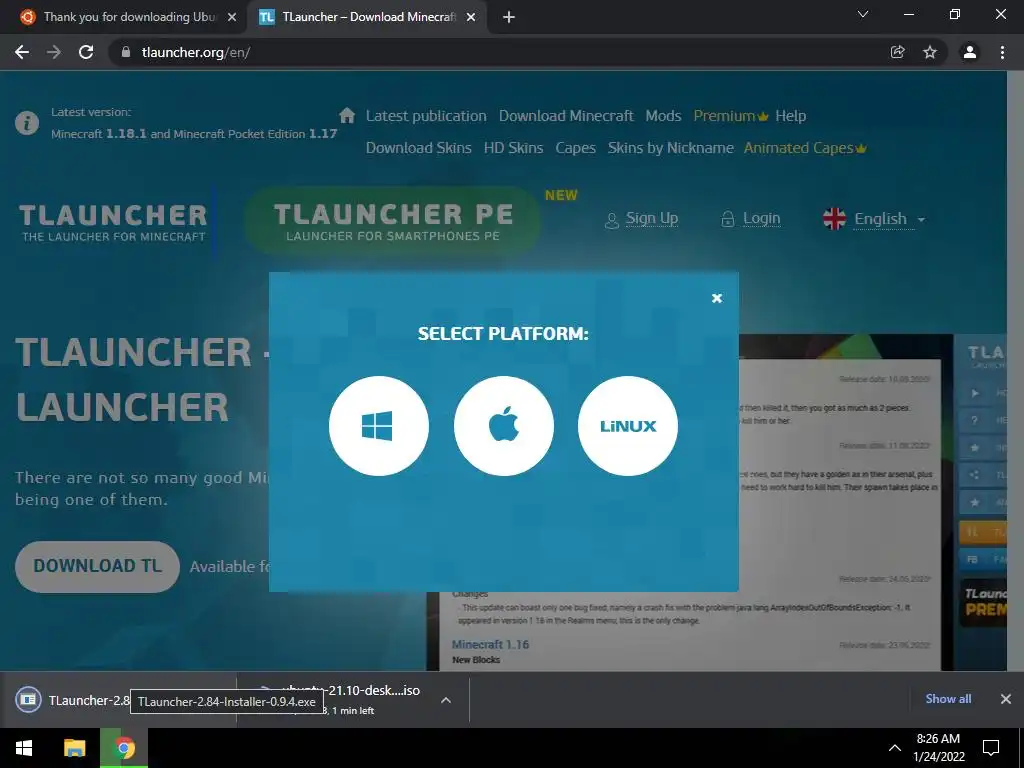
Task: Open the tab search dropdown arrow
Action: [x=863, y=14]
